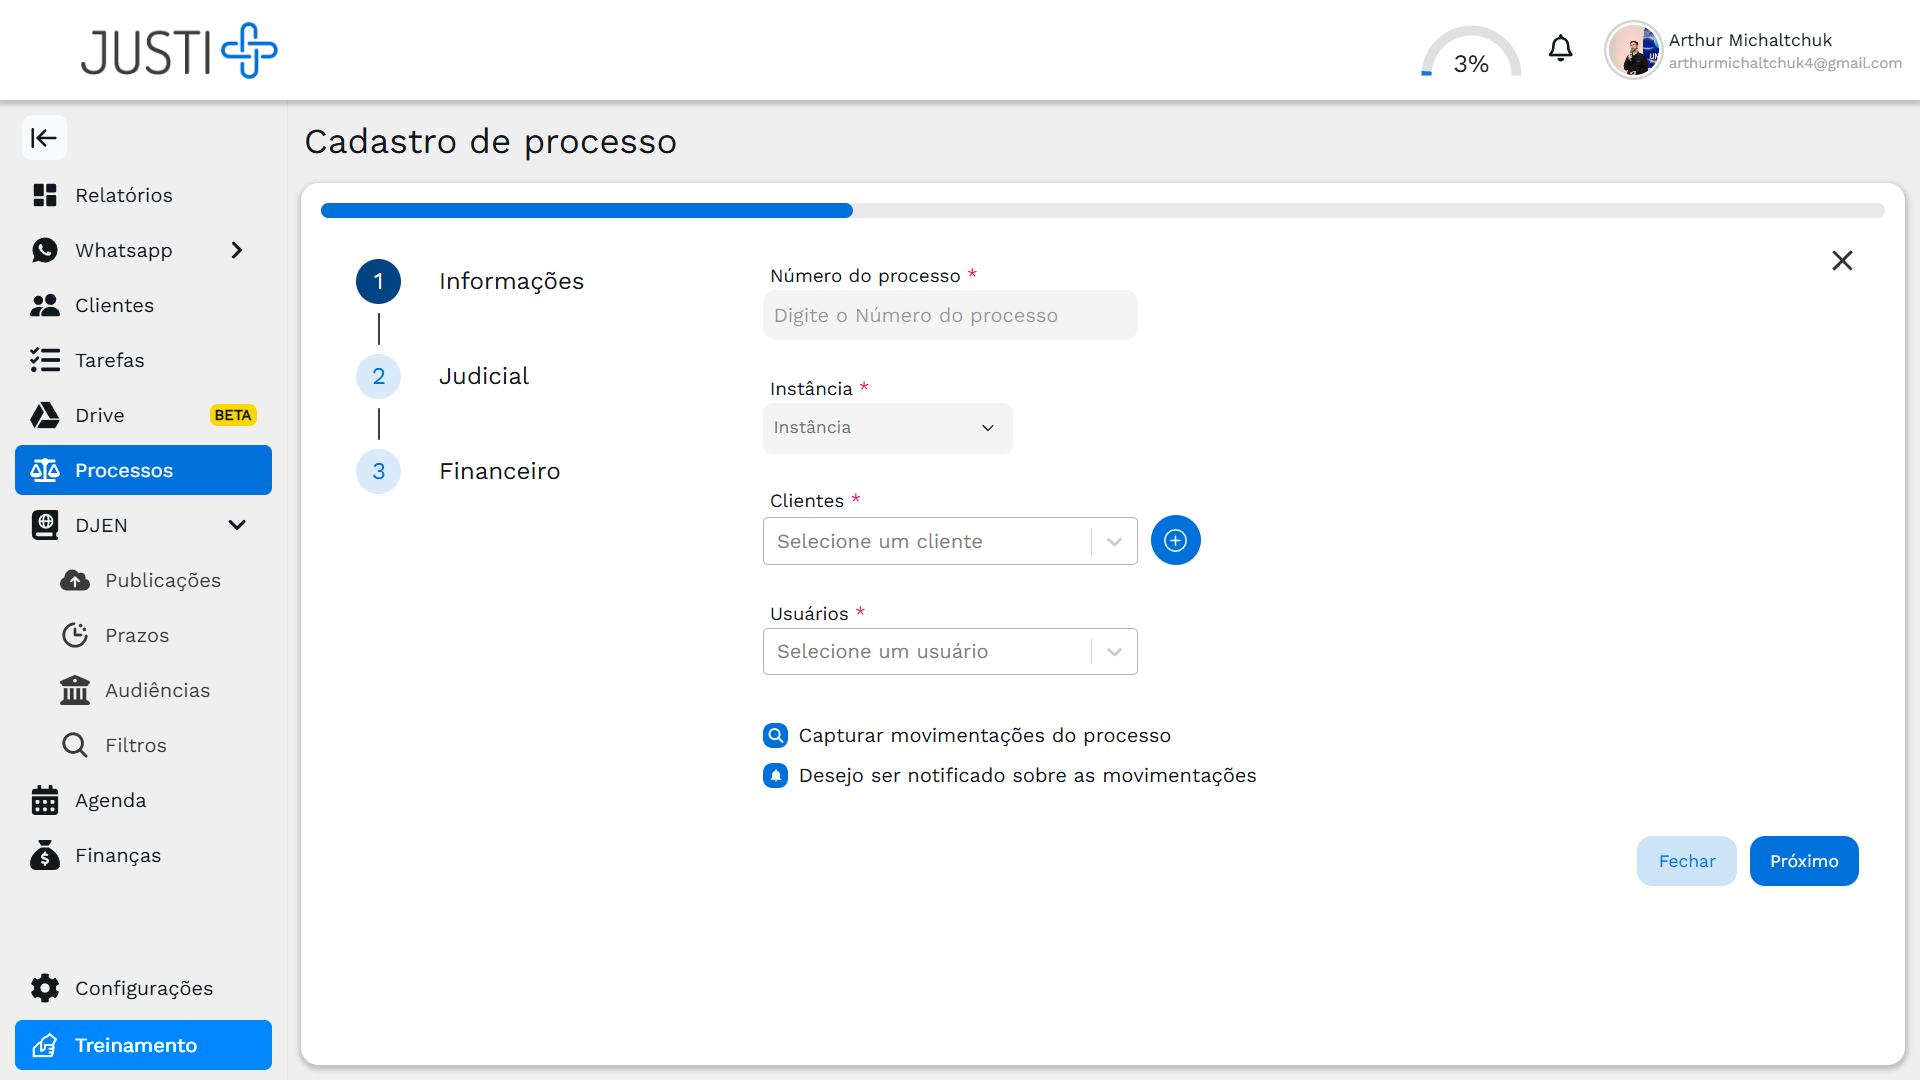This screenshot has width=1920, height=1080.
Task: Open the Selecione um usuário dropdown
Action: tap(949, 651)
